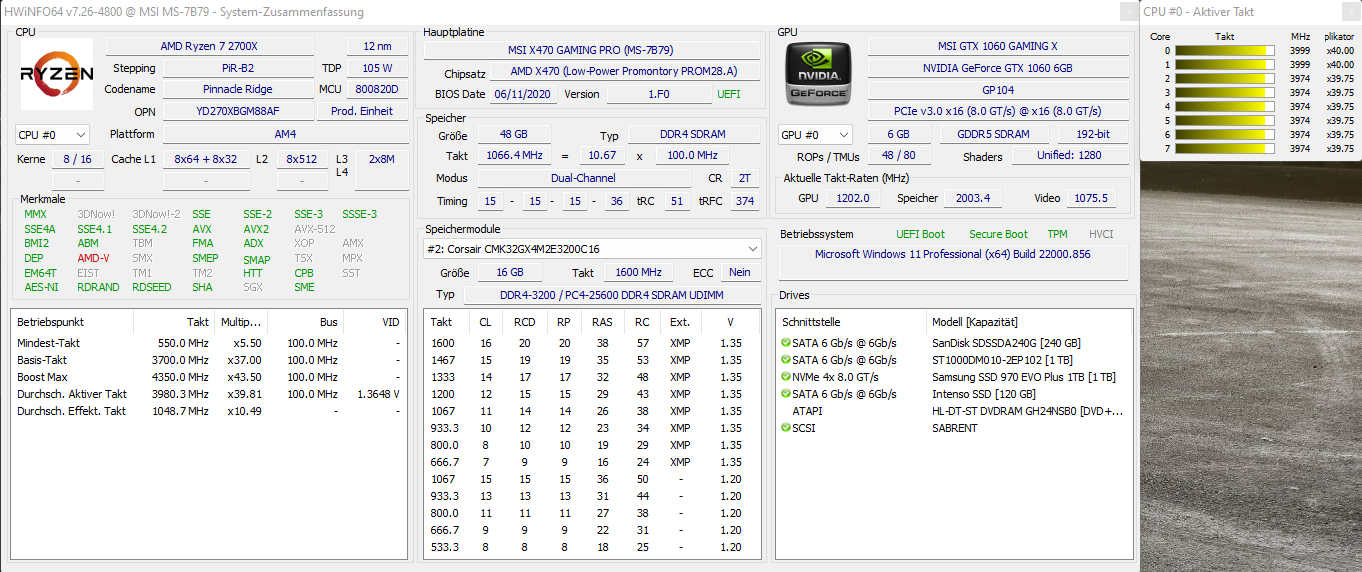Viewport: 1362px width, 572px height.
Task: Click the 06/11/2020 BIOS date field
Action: 524,95
